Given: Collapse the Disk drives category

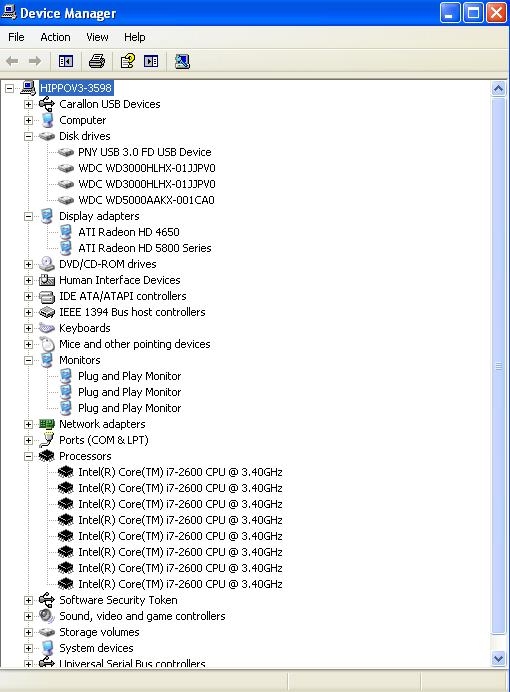Looking at the screenshot, I should [28, 136].
